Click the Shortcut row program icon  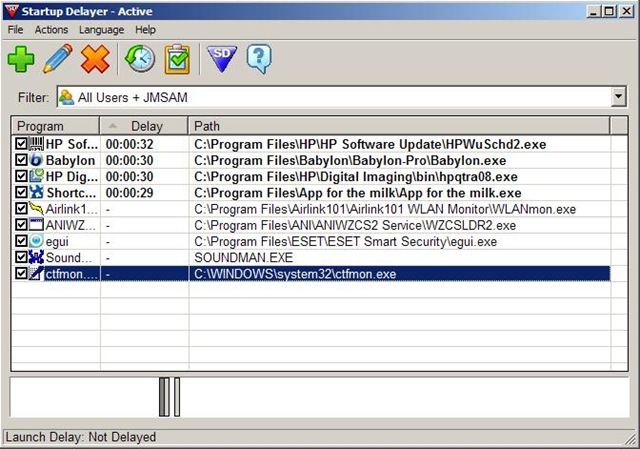[36, 192]
